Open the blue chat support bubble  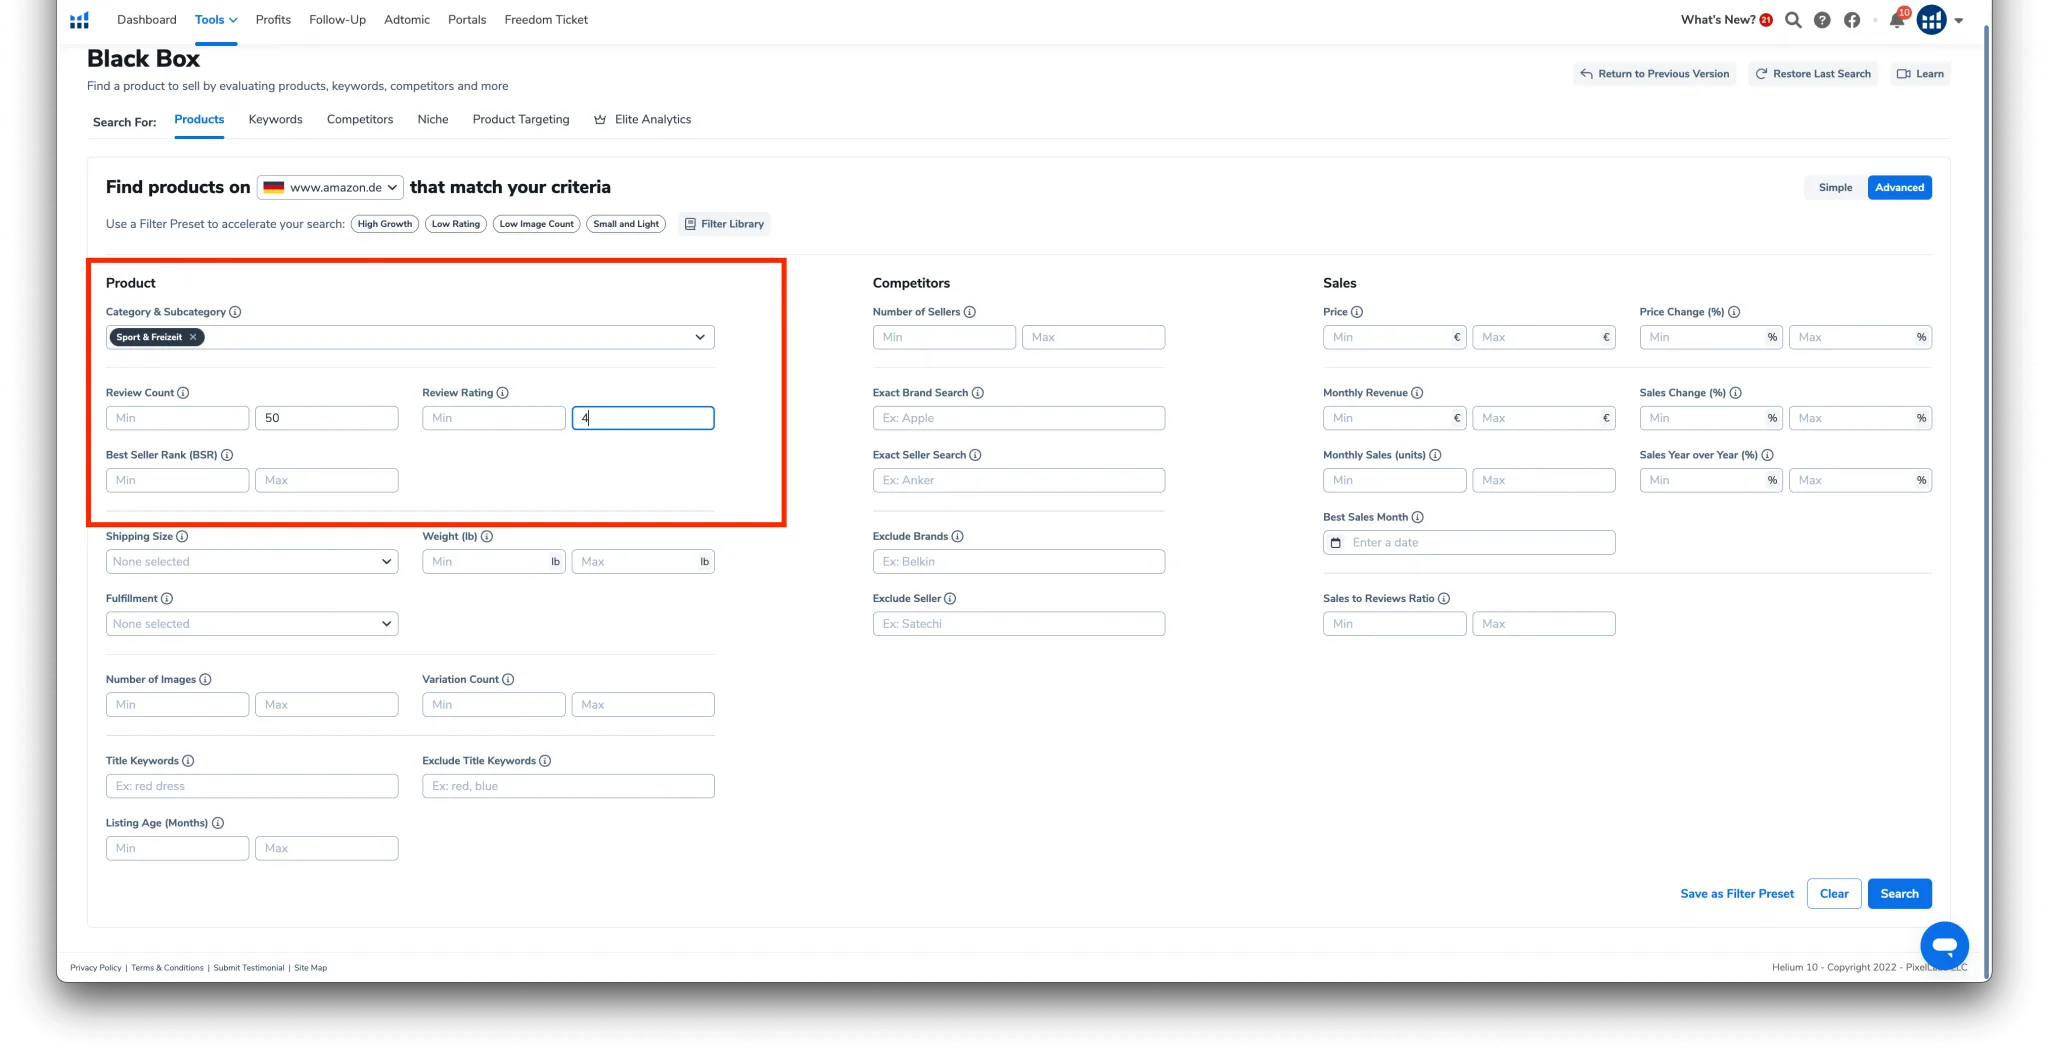(1944, 945)
